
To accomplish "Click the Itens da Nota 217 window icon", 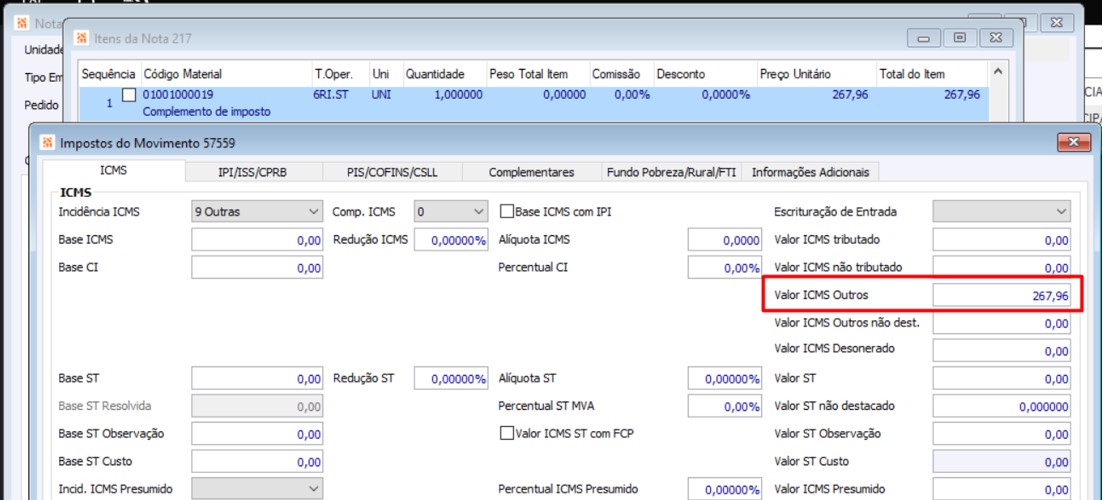I will [x=82, y=38].
